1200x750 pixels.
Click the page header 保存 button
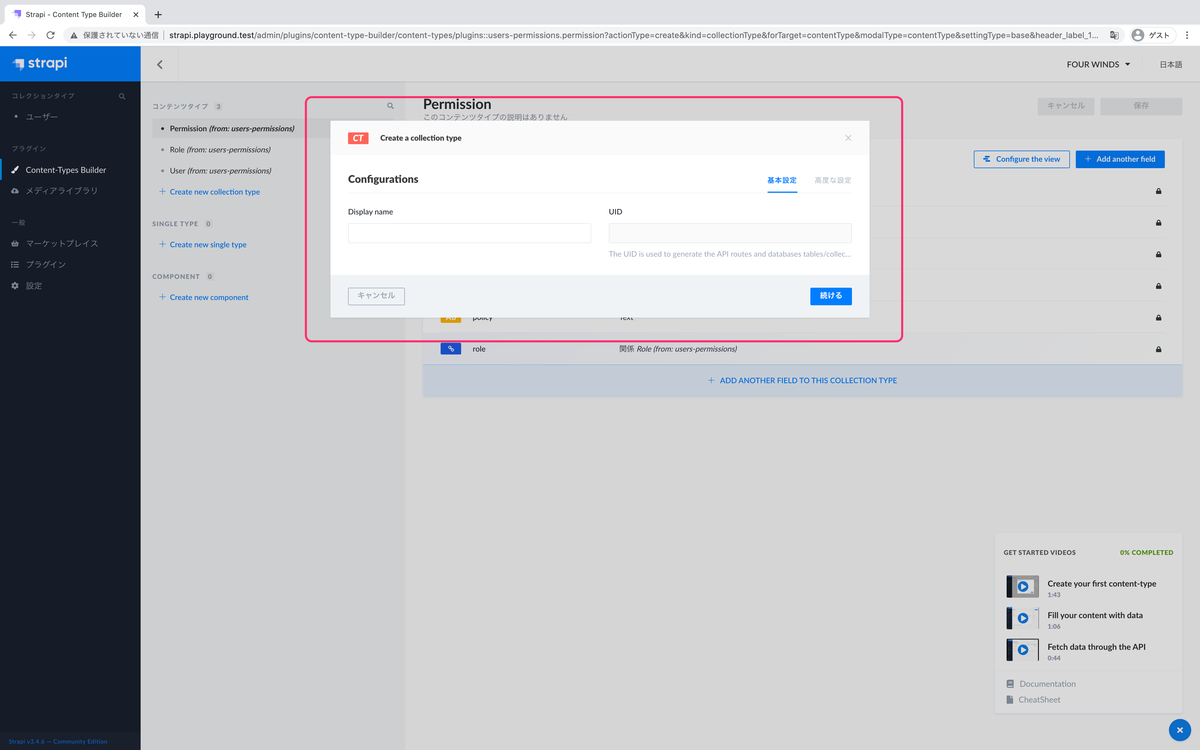[x=1141, y=105]
